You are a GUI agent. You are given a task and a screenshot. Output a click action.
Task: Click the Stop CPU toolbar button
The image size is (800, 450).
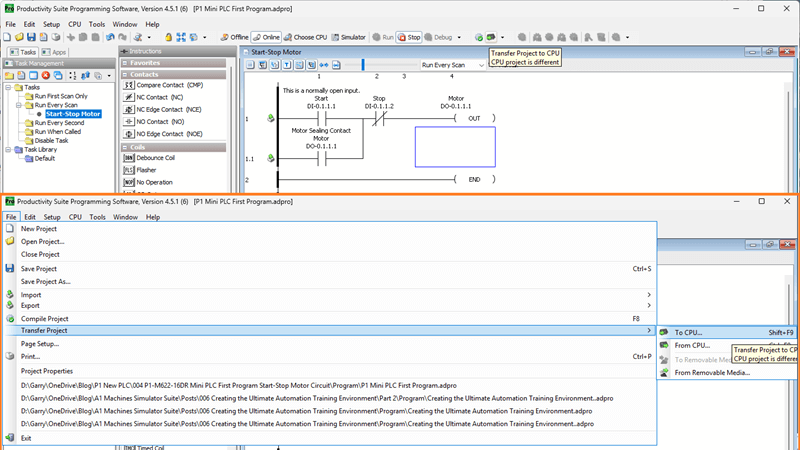click(410, 37)
